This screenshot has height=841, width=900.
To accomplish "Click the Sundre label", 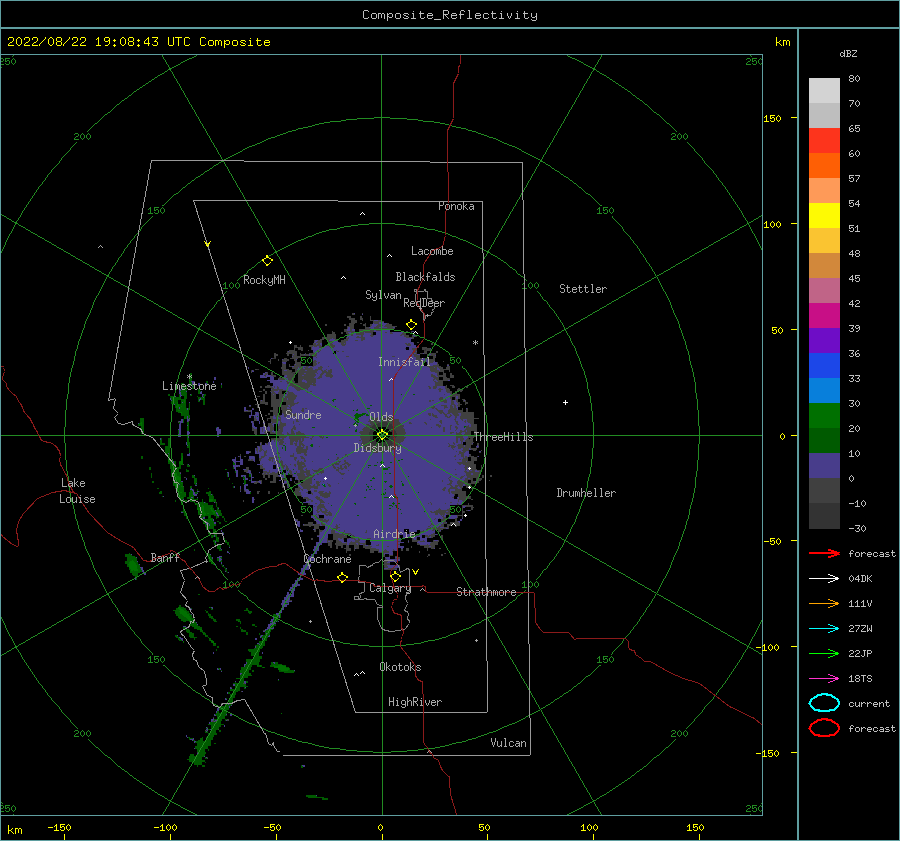I will (303, 414).
